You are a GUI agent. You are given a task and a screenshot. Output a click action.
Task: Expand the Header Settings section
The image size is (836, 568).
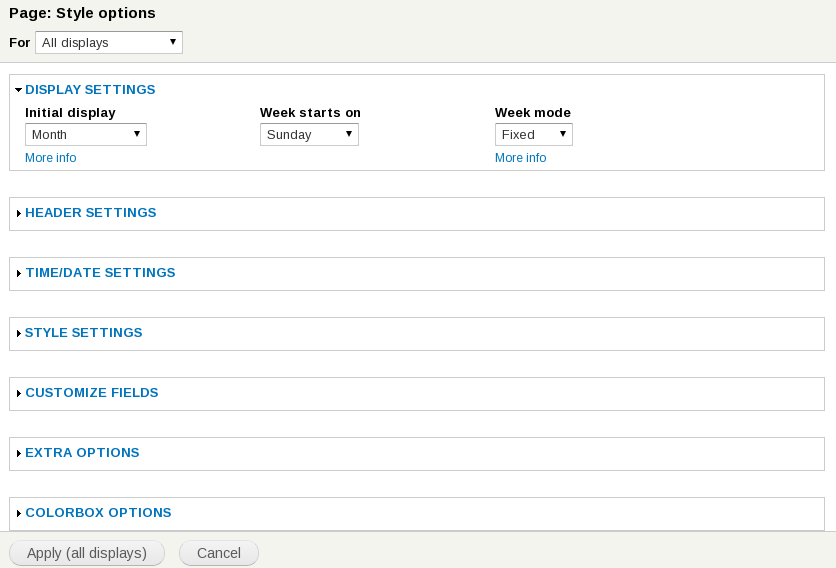[91, 213]
